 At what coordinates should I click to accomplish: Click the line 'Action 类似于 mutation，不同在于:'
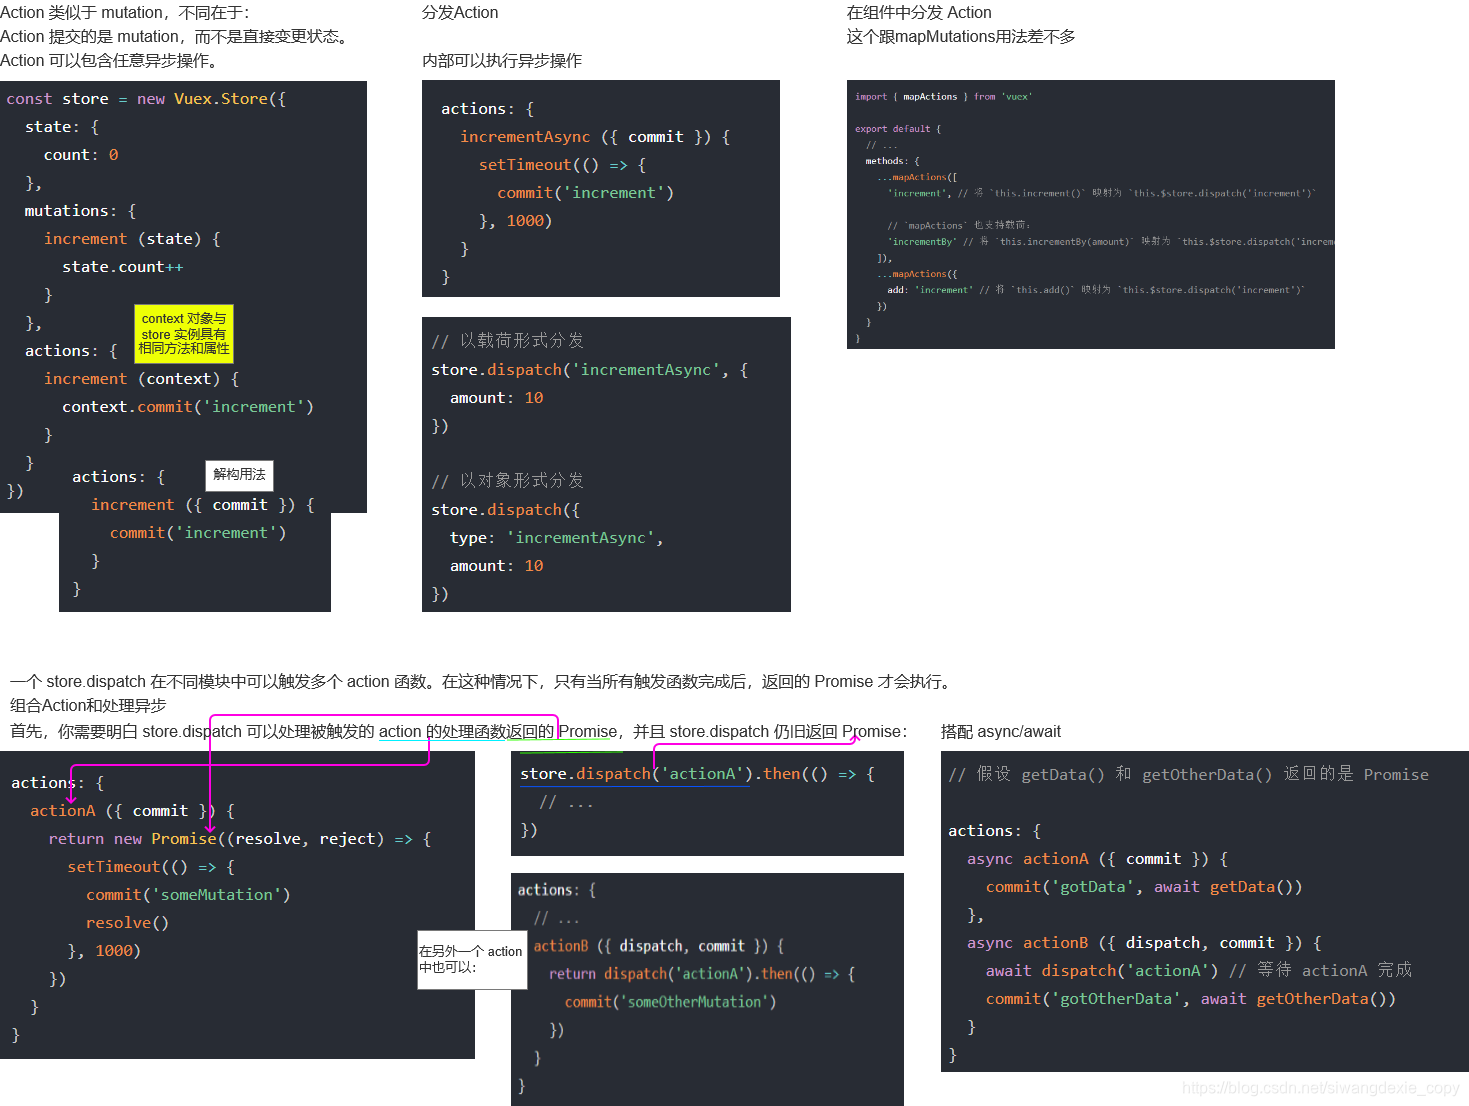[x=125, y=13]
